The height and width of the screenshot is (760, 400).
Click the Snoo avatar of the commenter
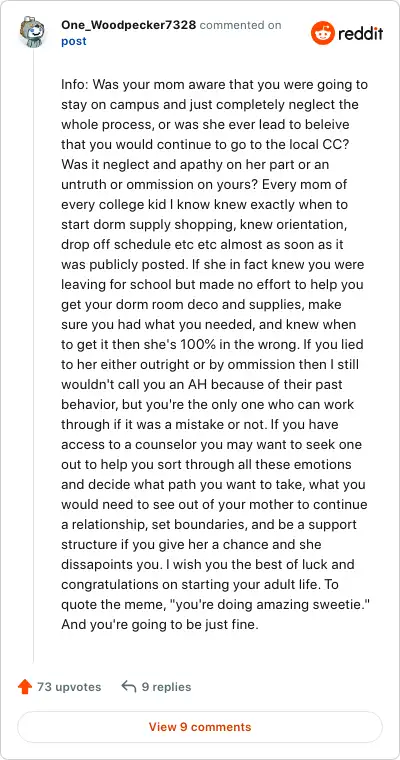(x=32, y=32)
